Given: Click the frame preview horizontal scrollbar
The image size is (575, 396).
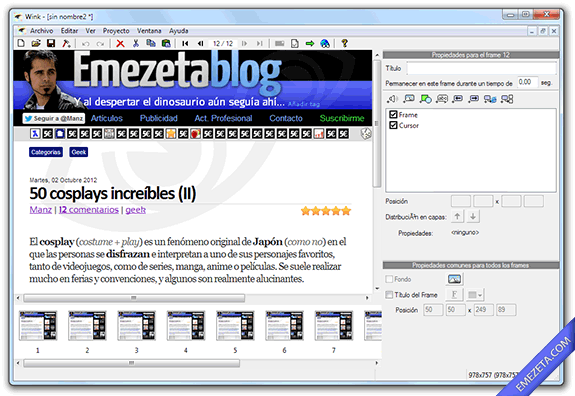Looking at the screenshot, I should [x=134, y=298].
